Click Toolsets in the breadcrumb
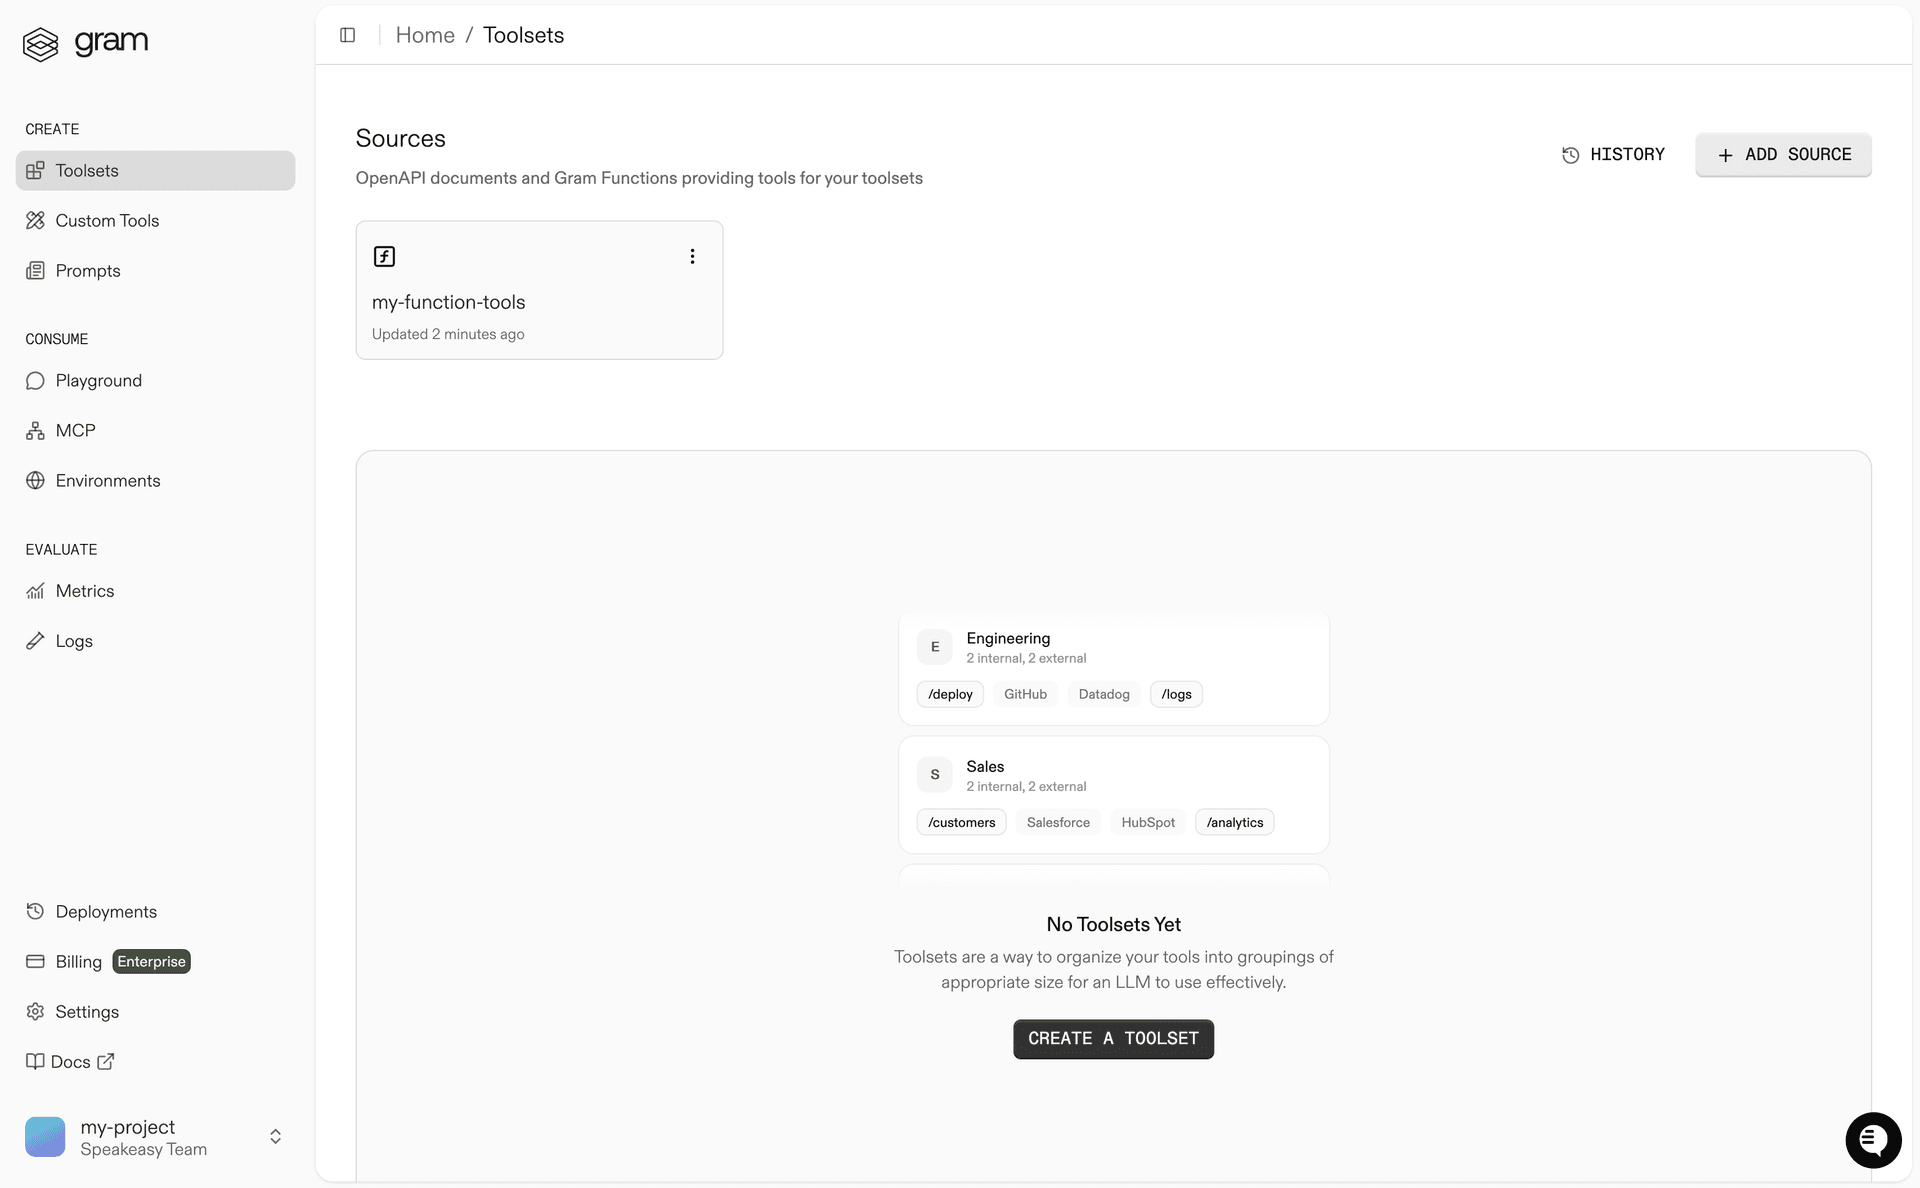This screenshot has width=1920, height=1188. pyautogui.click(x=523, y=35)
